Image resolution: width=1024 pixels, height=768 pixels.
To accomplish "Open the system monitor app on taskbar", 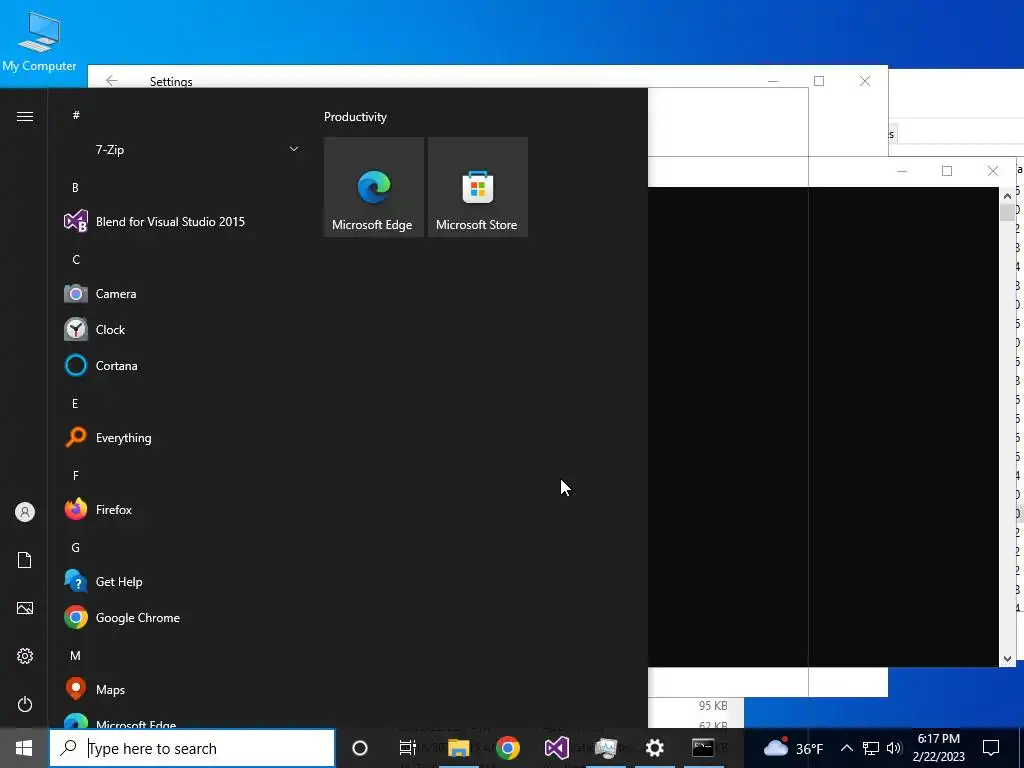I will (x=605, y=748).
